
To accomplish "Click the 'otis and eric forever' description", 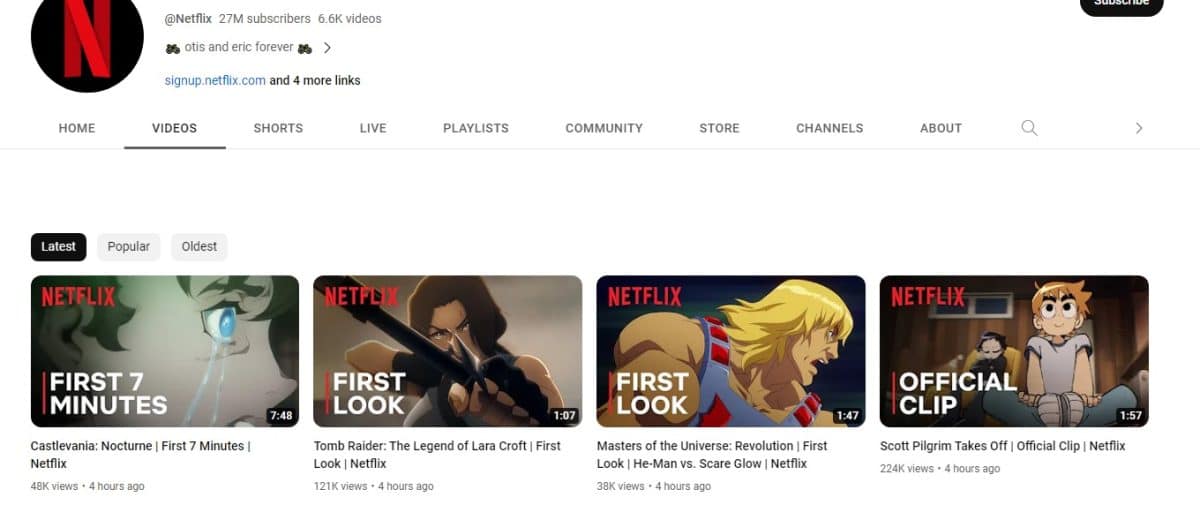I will [239, 47].
